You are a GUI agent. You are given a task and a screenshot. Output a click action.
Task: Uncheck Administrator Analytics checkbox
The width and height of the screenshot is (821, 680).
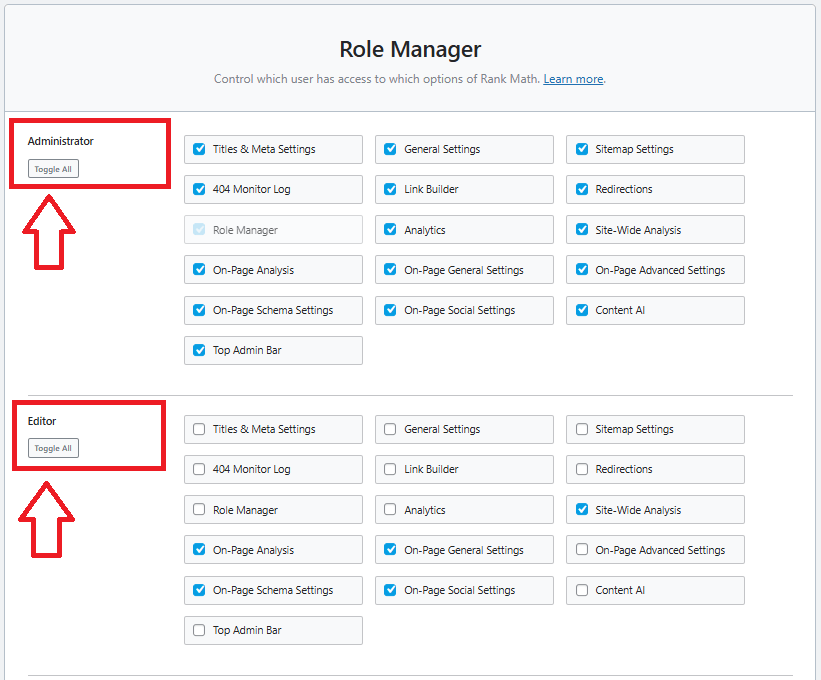point(390,230)
